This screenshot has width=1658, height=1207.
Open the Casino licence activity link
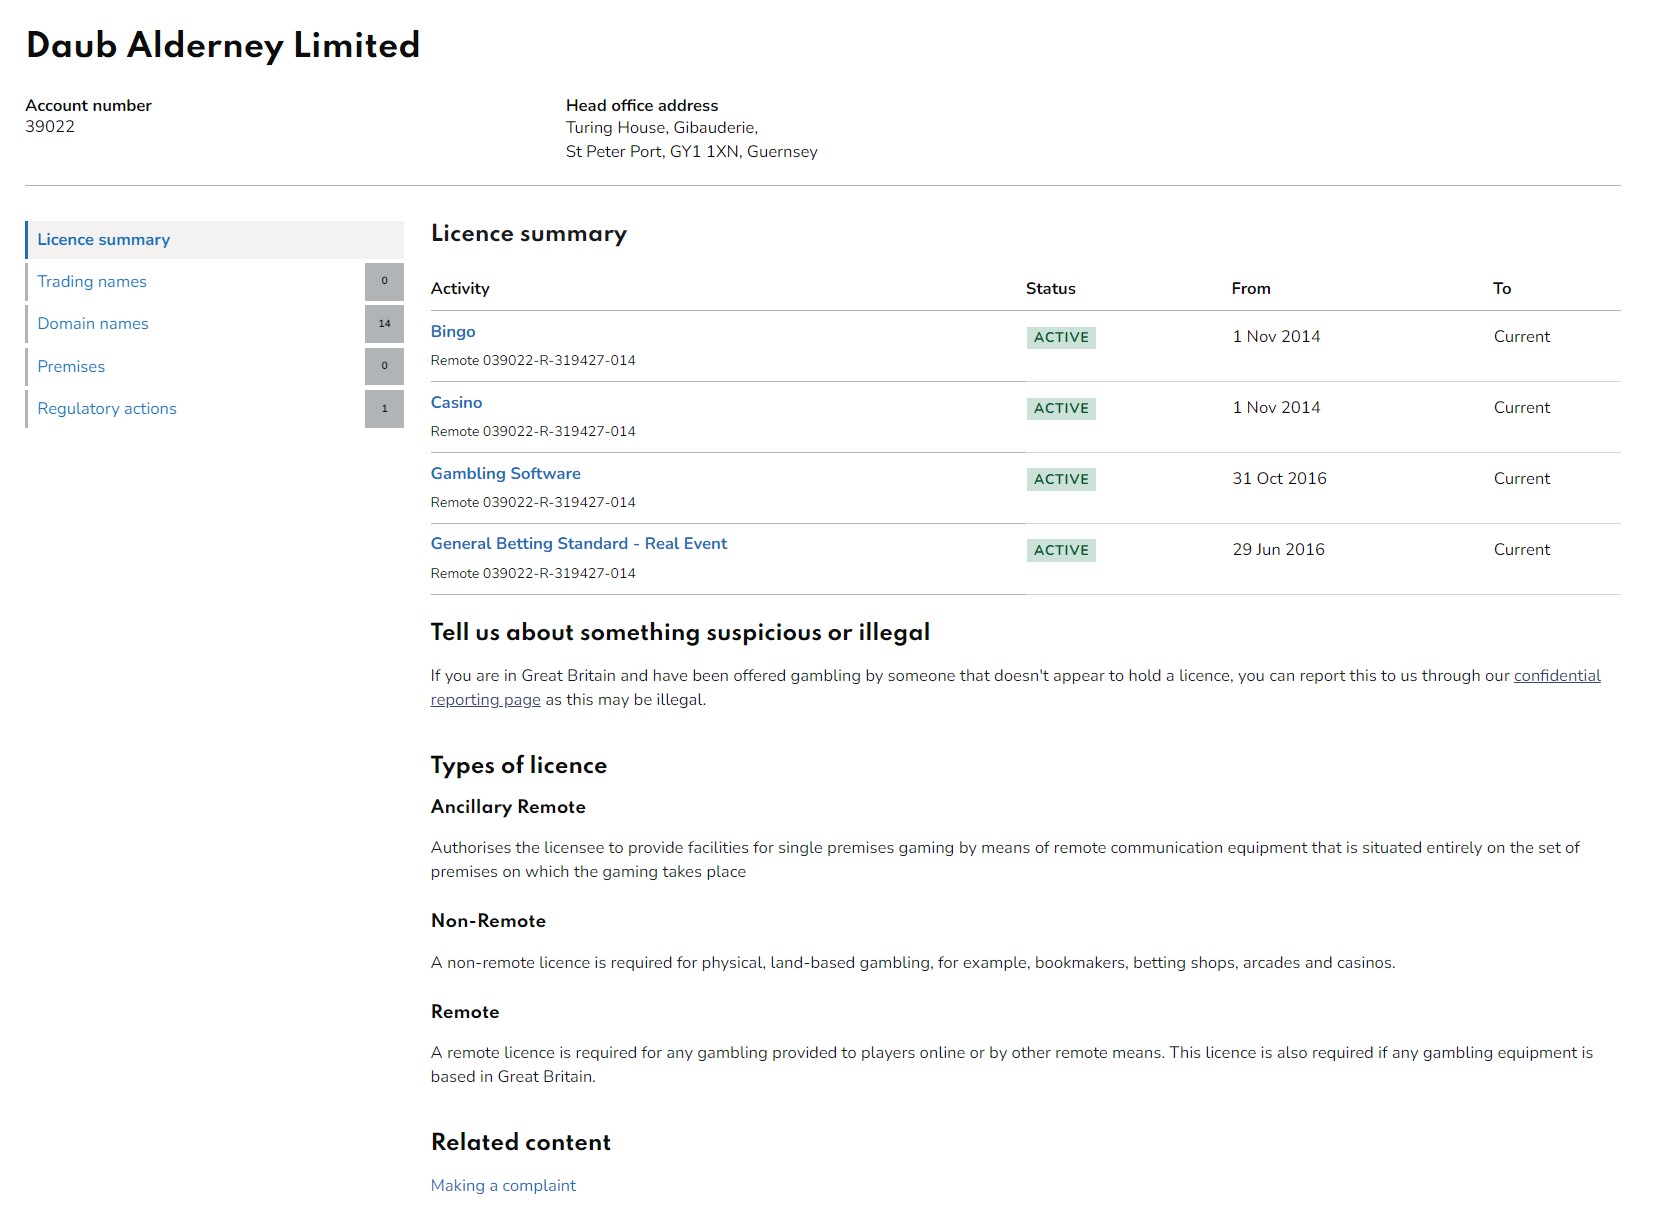pos(456,403)
